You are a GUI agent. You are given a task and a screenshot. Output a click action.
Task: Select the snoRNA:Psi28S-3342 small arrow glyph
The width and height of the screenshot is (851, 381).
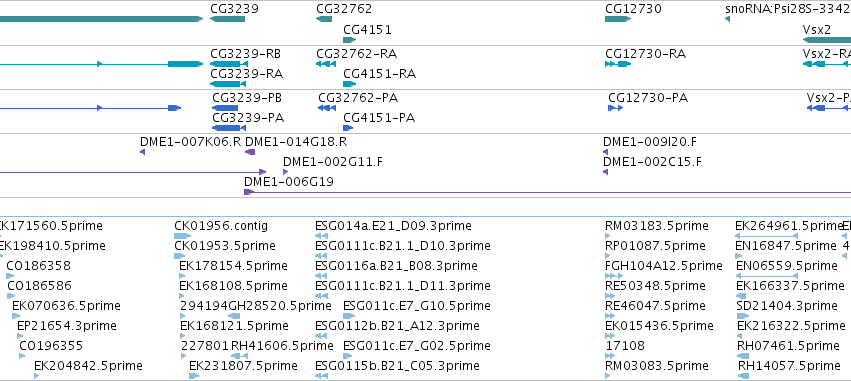(727, 19)
